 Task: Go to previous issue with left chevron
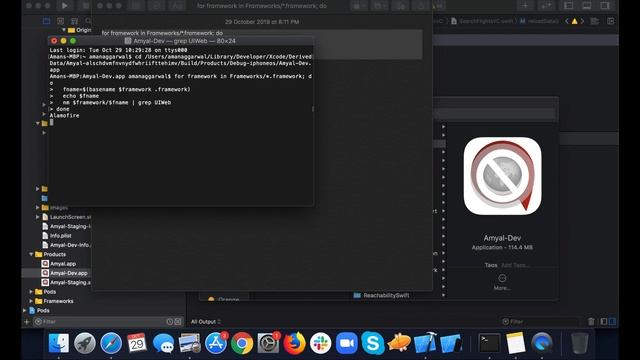(x=567, y=21)
